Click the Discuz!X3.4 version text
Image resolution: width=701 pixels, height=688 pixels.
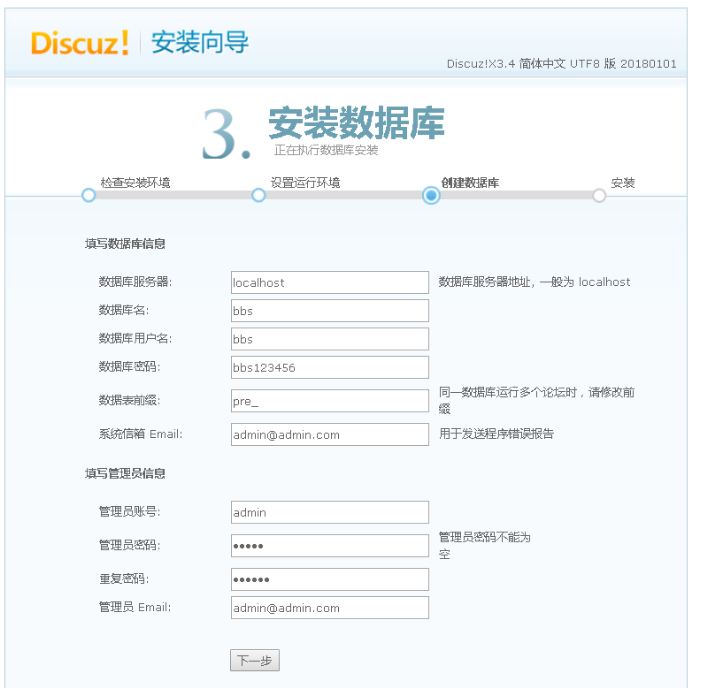[x=562, y=64]
